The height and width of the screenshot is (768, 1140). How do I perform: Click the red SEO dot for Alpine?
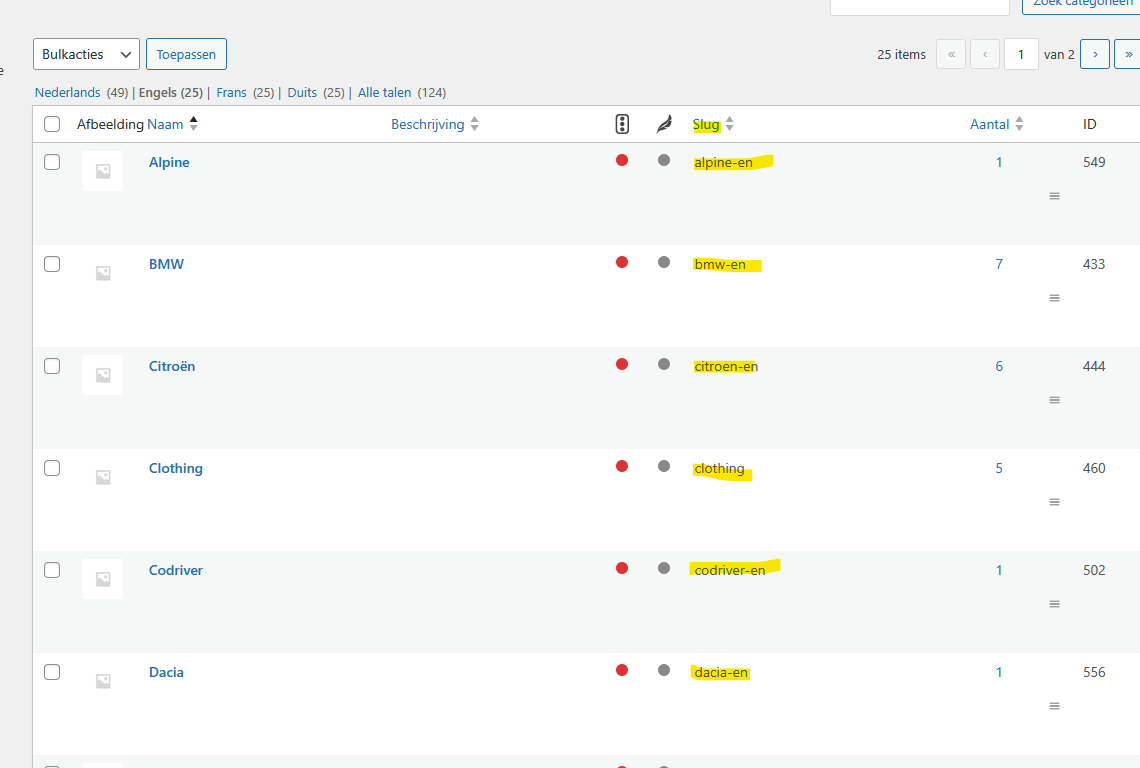622,160
